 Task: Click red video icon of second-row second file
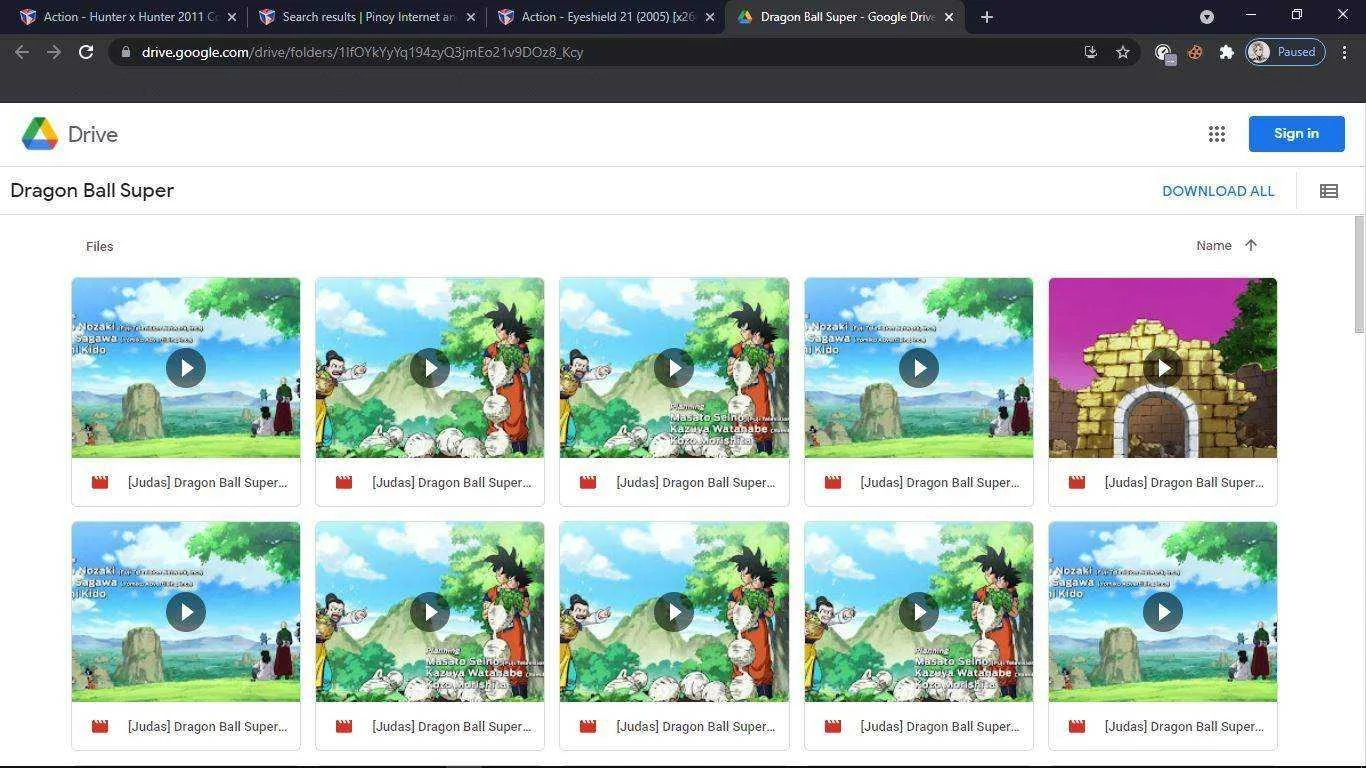click(344, 726)
